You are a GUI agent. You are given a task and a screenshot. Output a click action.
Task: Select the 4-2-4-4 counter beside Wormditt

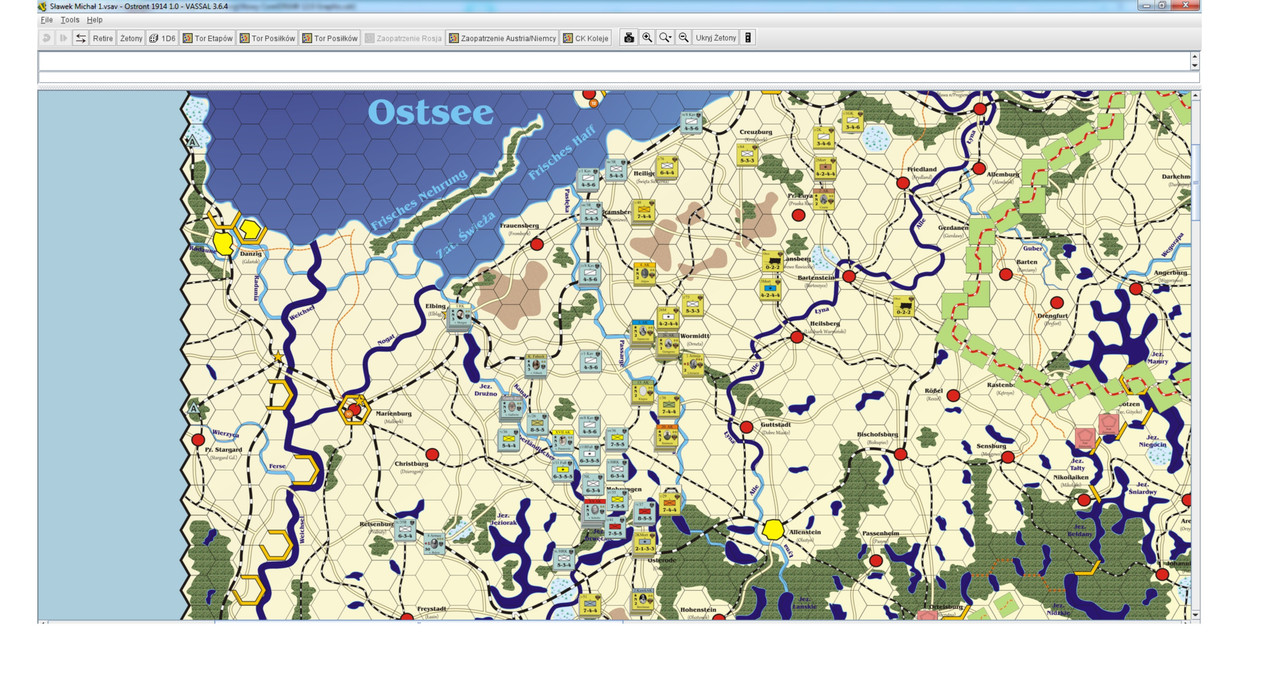point(667,317)
